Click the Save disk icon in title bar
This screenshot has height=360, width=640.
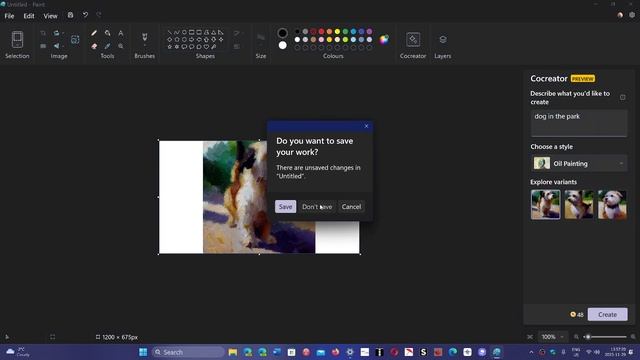70,15
